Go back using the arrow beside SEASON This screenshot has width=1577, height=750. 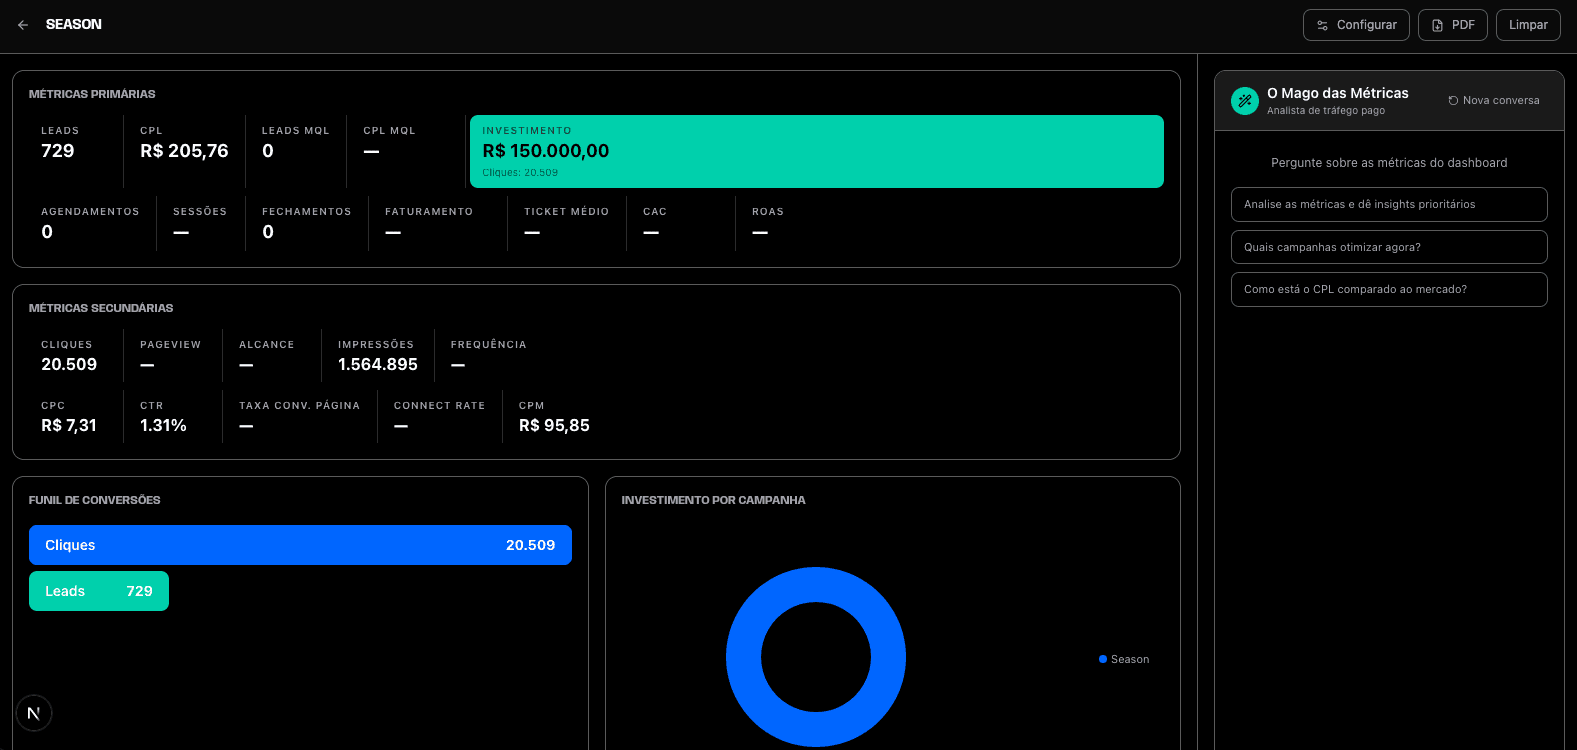(x=23, y=25)
